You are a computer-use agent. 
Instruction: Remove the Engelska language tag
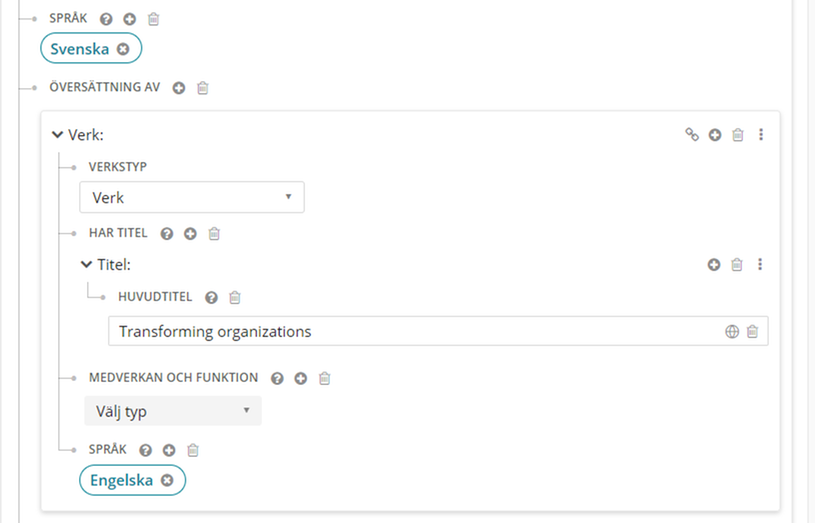point(167,481)
